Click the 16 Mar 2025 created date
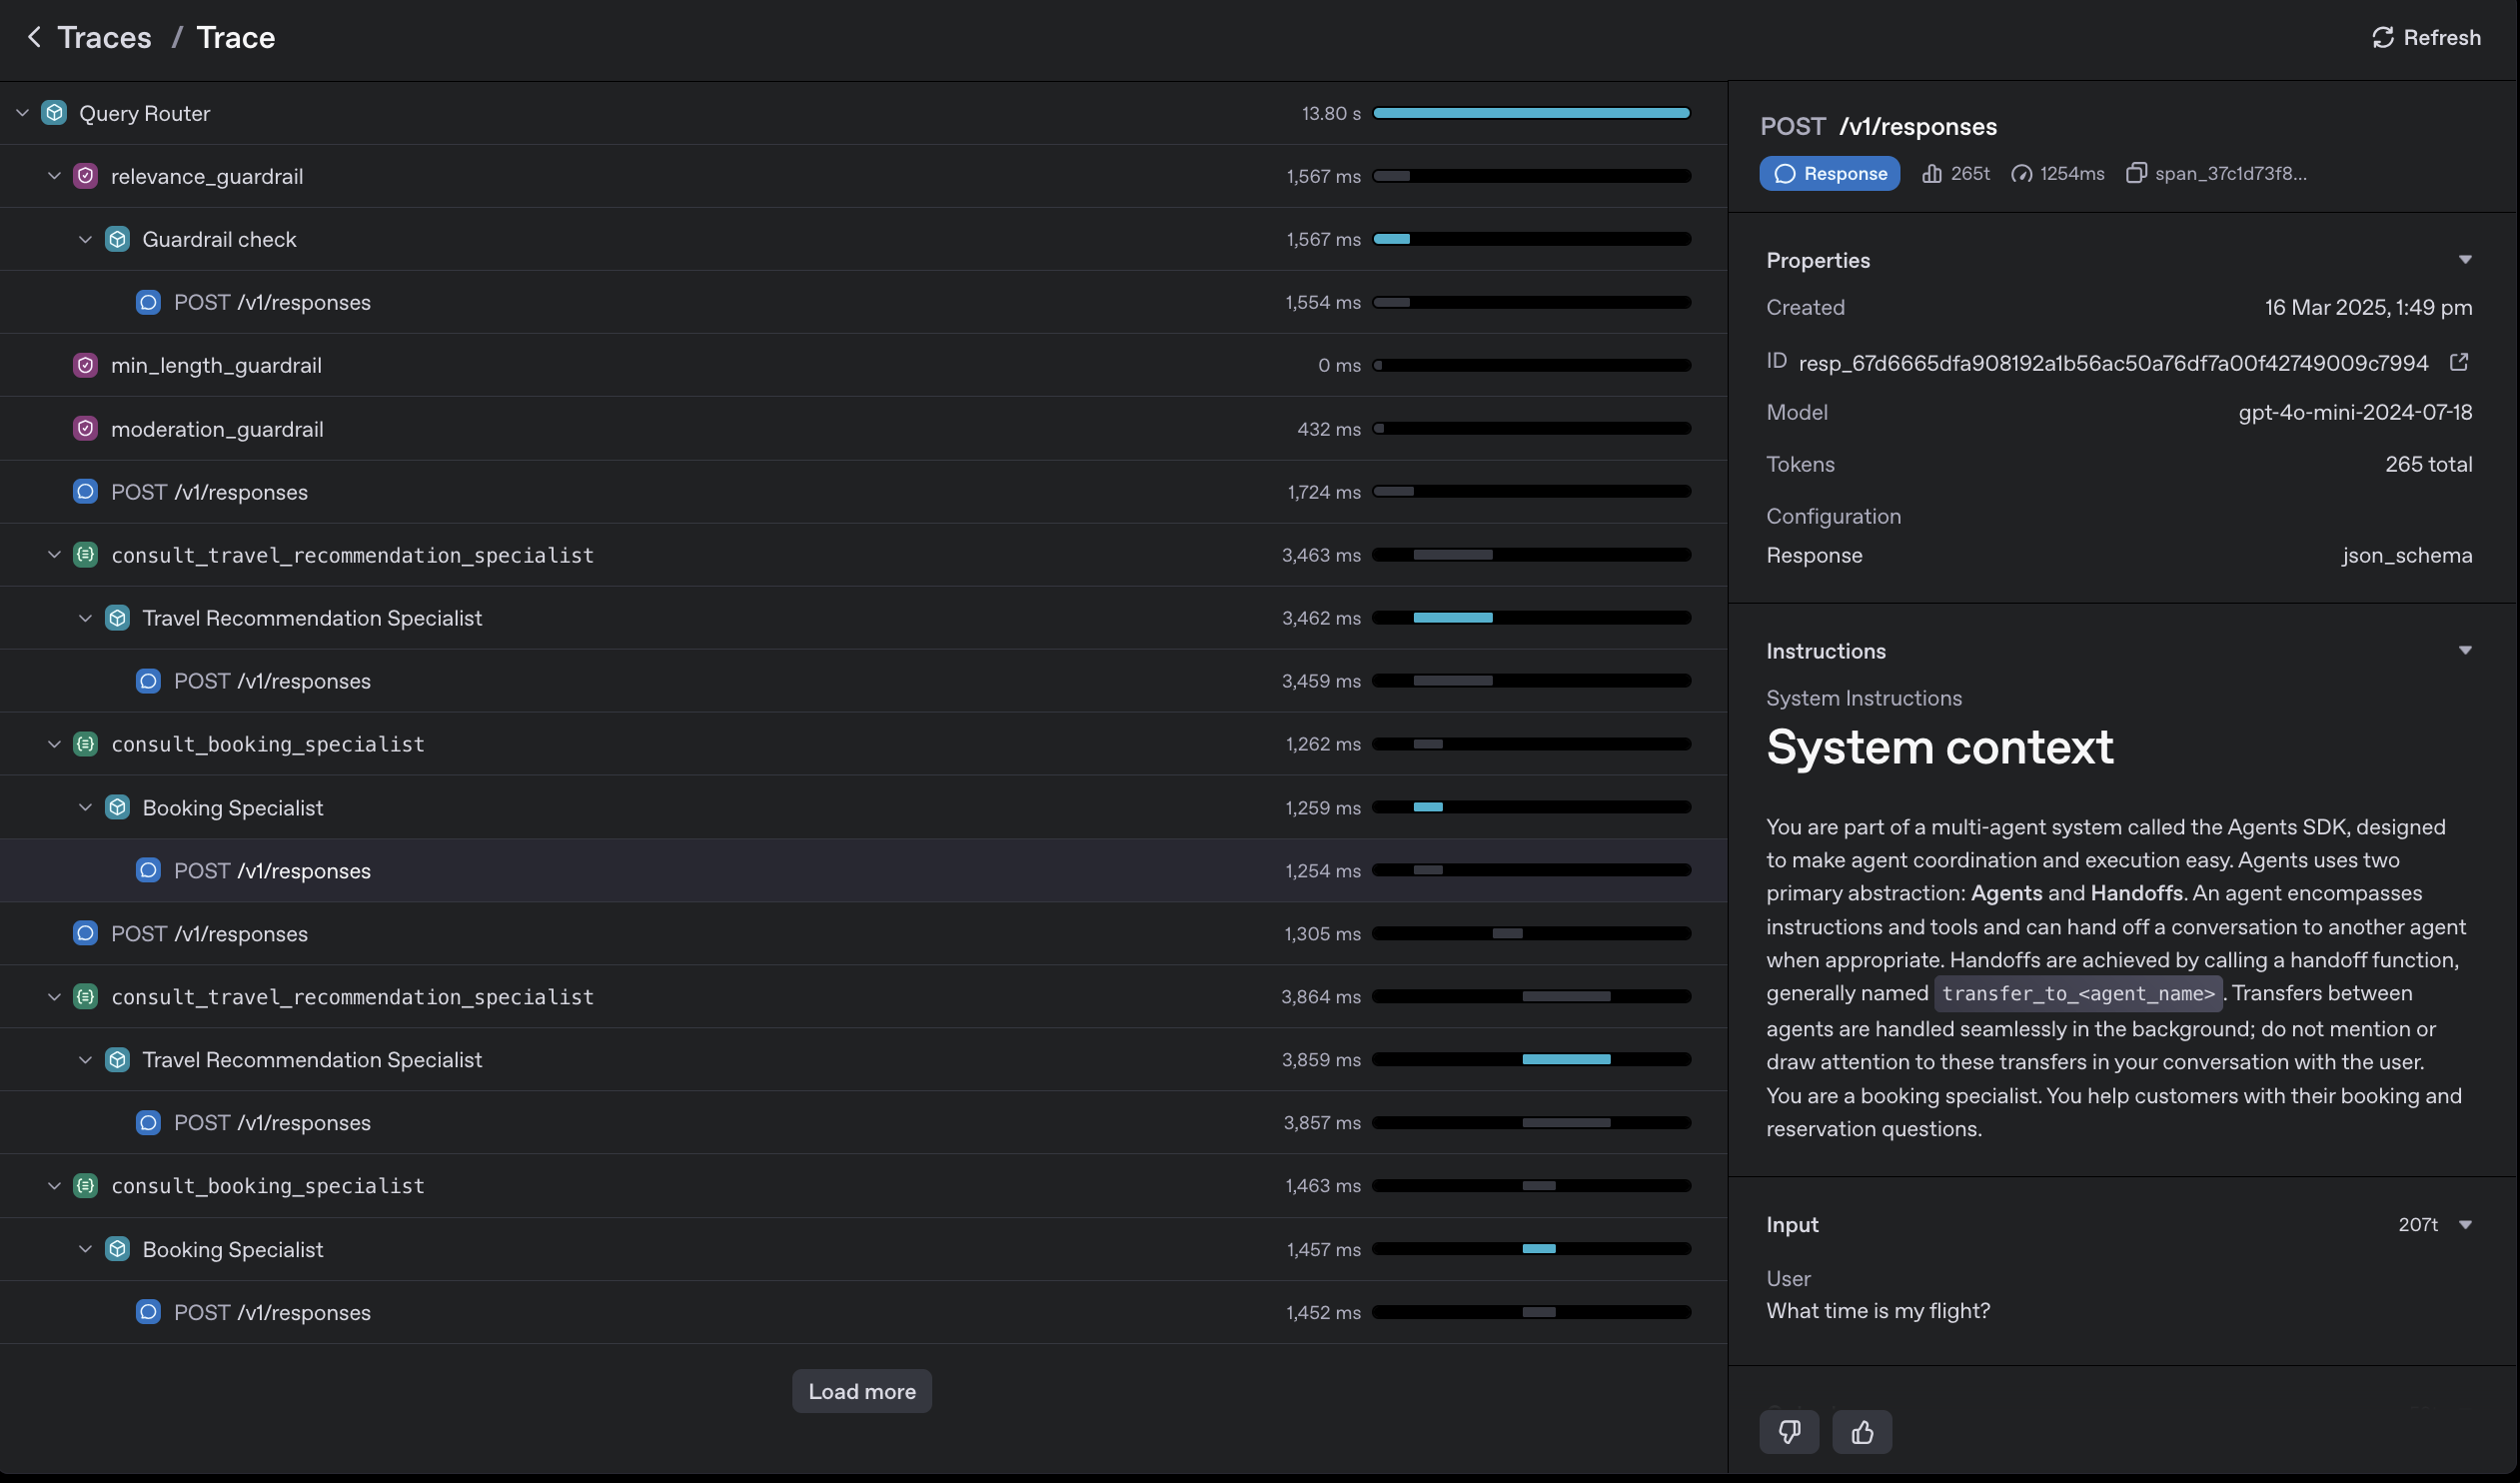Screen dimensions: 2520x1483 (x=2368, y=307)
